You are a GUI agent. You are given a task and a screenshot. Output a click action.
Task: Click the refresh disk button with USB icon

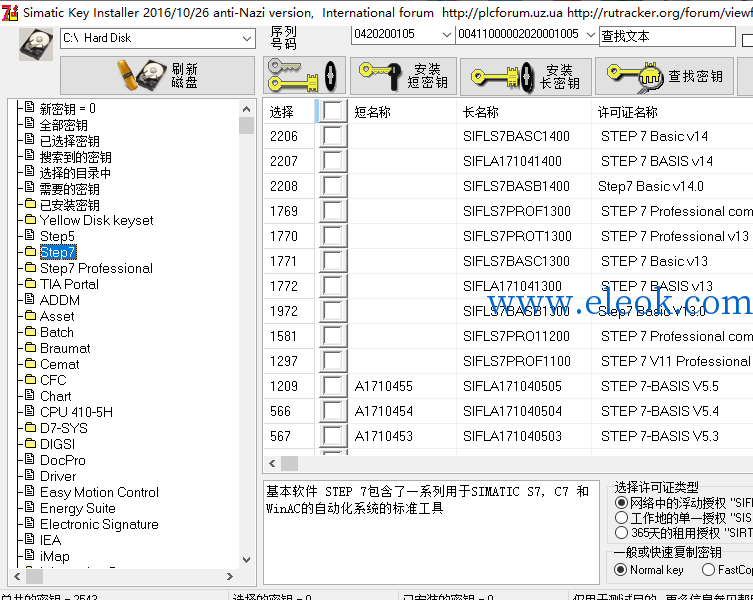(158, 75)
